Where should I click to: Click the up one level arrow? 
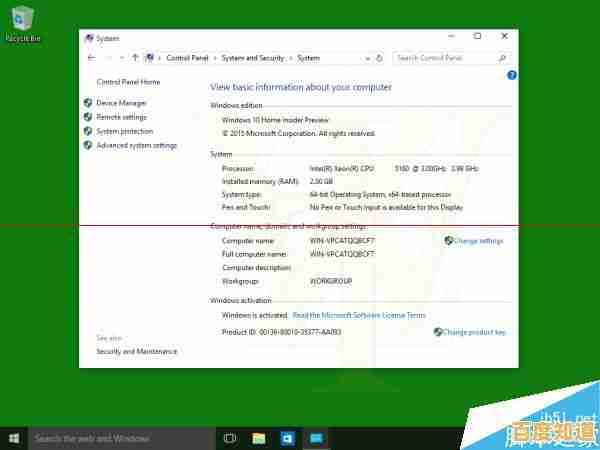pos(135,58)
